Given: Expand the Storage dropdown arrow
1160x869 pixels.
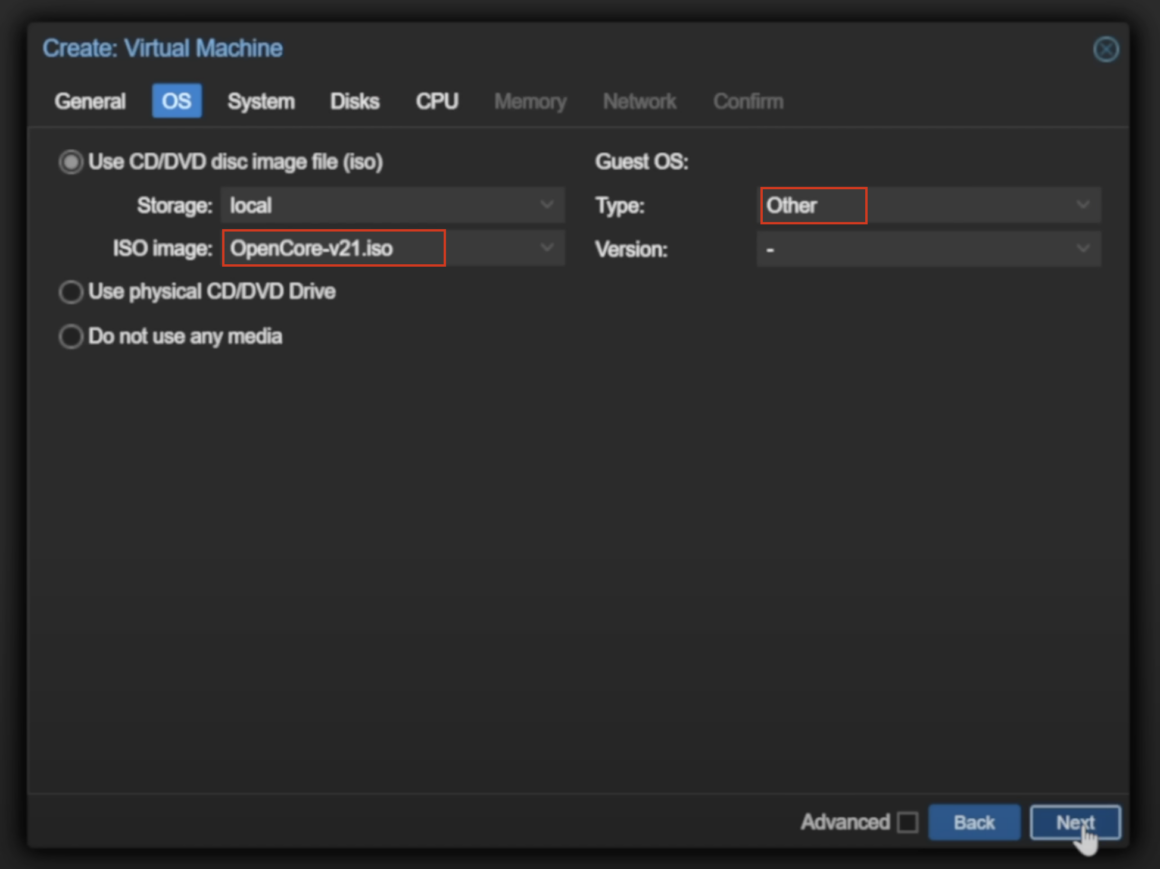Looking at the screenshot, I should pos(547,205).
